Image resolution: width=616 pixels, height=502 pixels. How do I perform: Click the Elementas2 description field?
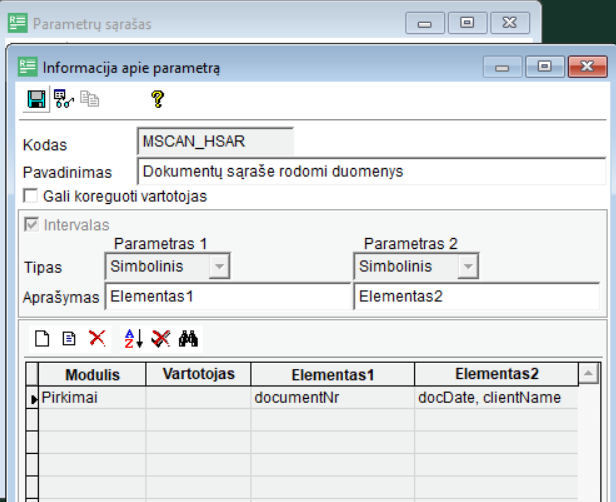coord(477,296)
